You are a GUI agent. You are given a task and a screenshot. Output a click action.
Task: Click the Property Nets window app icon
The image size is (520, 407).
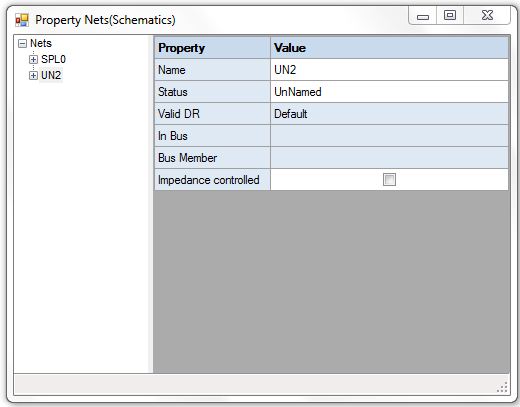click(22, 20)
